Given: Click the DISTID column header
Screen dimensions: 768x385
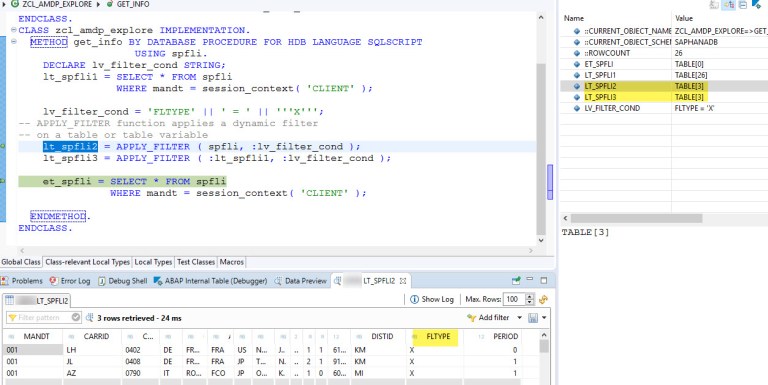Looking at the screenshot, I should point(378,337).
